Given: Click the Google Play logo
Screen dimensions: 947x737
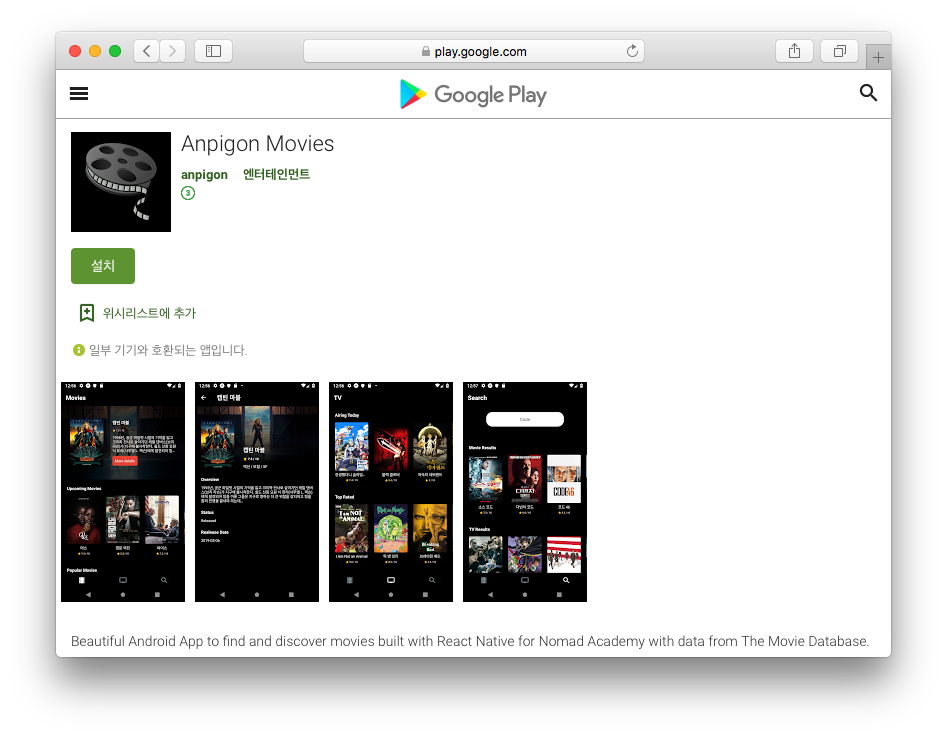Looking at the screenshot, I should pos(473,95).
